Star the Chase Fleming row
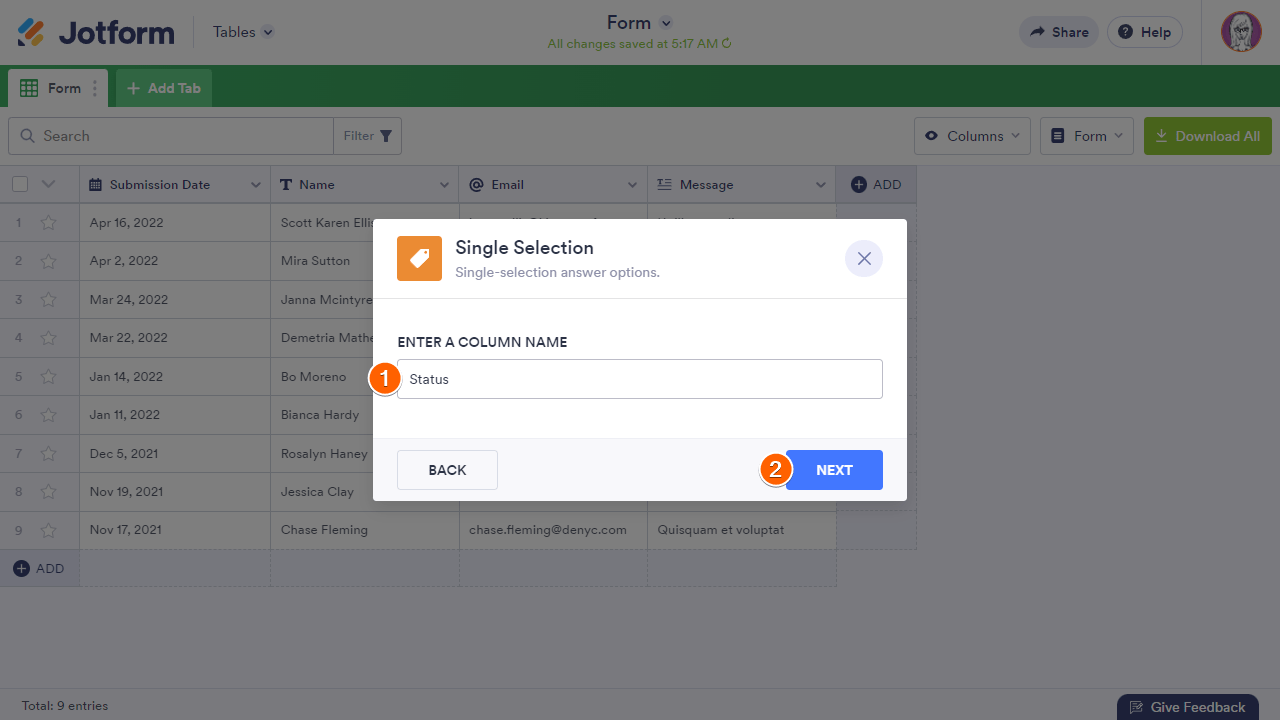Image resolution: width=1280 pixels, height=720 pixels. coord(48,530)
